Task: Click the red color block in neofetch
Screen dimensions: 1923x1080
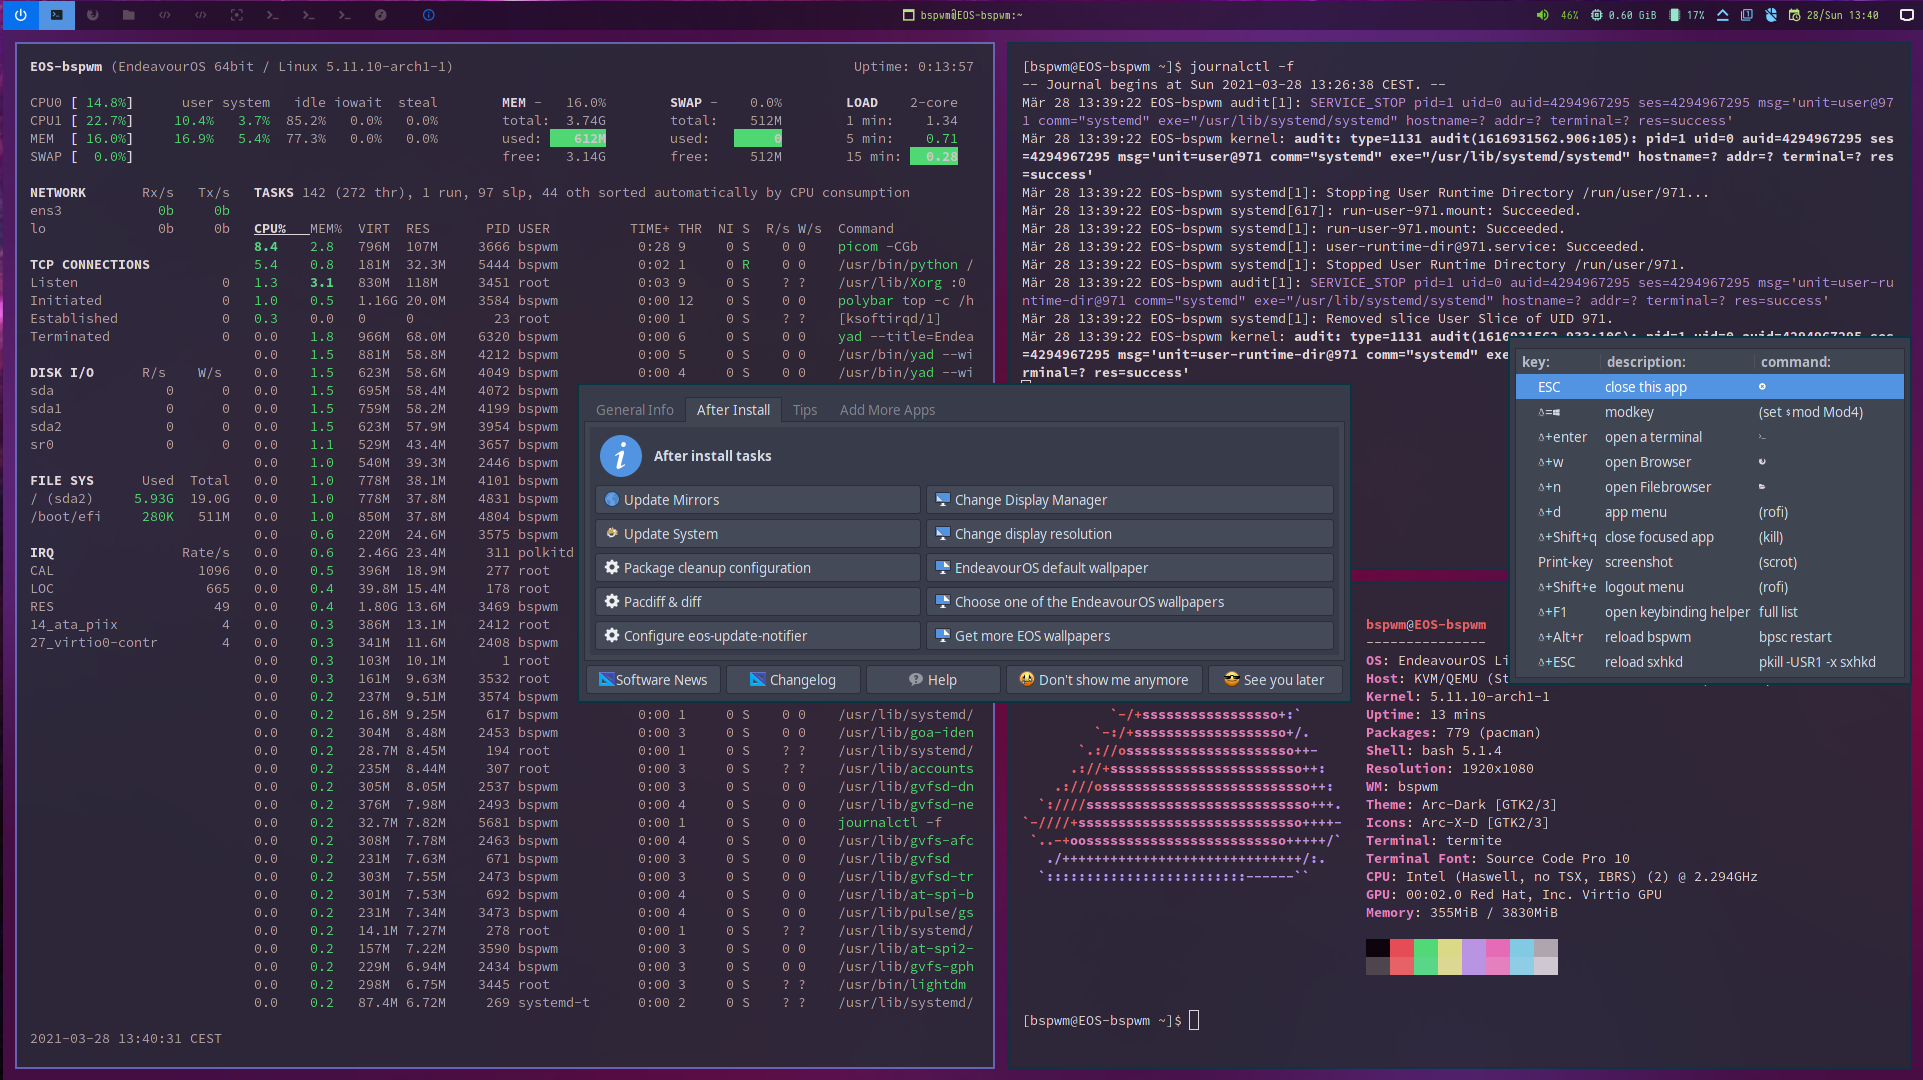Action: 1401,950
